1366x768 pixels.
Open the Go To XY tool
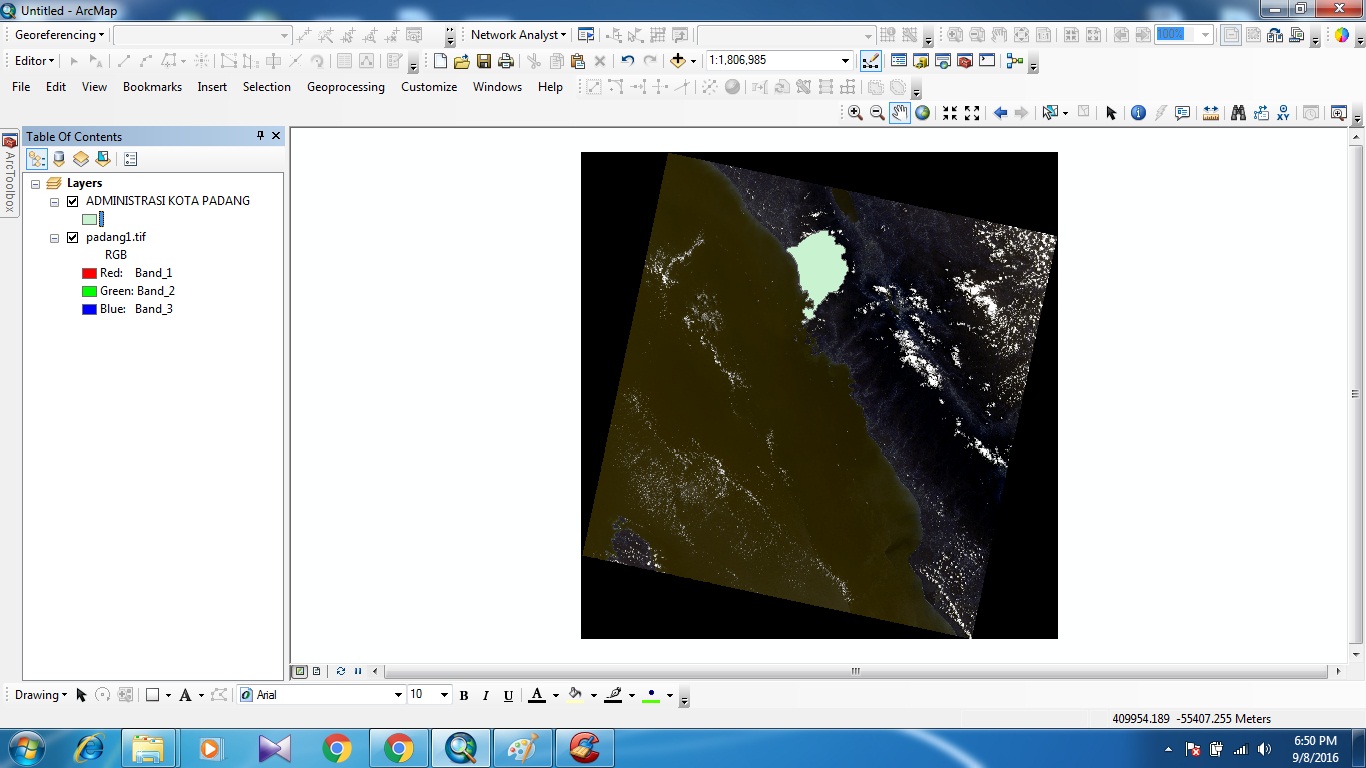[x=1285, y=112]
